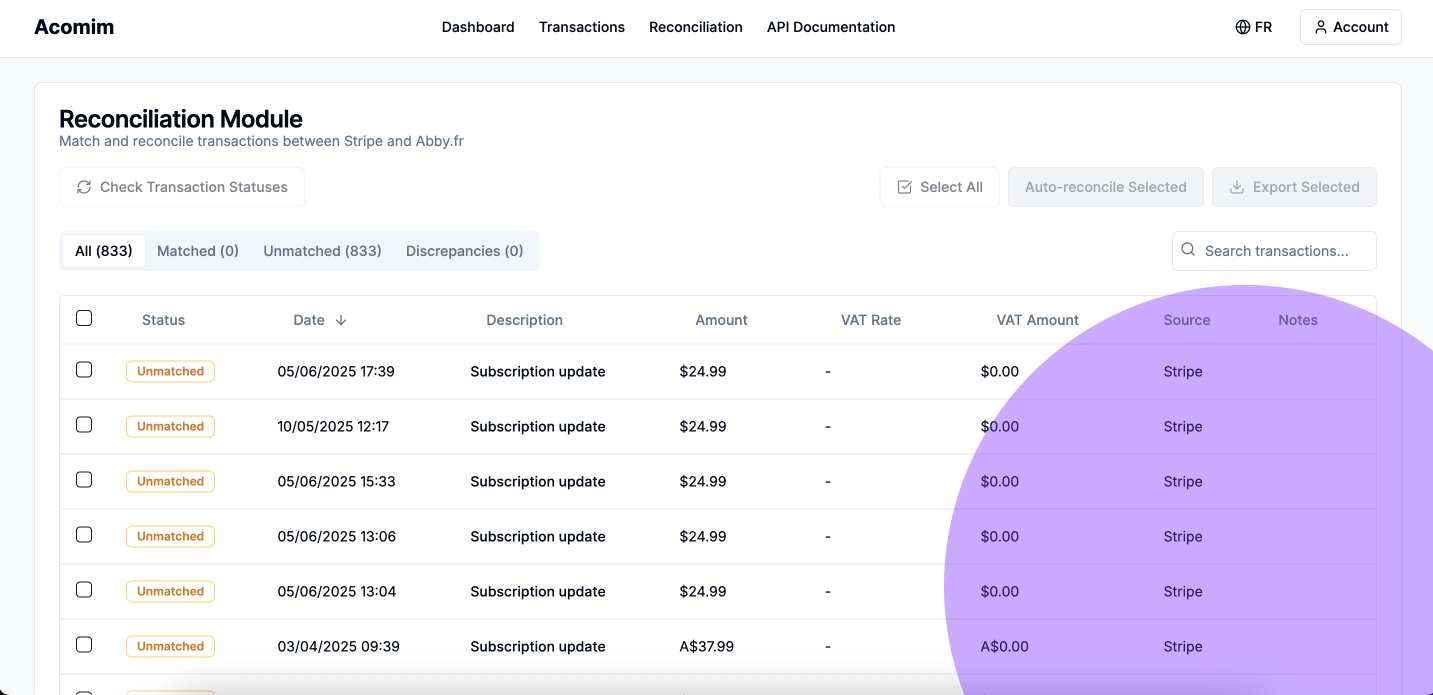Switch to the Discrepancies (0) tab
Screen dimensions: 1433x695
465,251
